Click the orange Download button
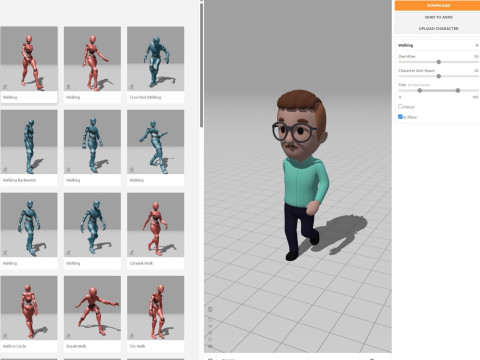Screen dimensions: 480x360 tap(437, 5)
